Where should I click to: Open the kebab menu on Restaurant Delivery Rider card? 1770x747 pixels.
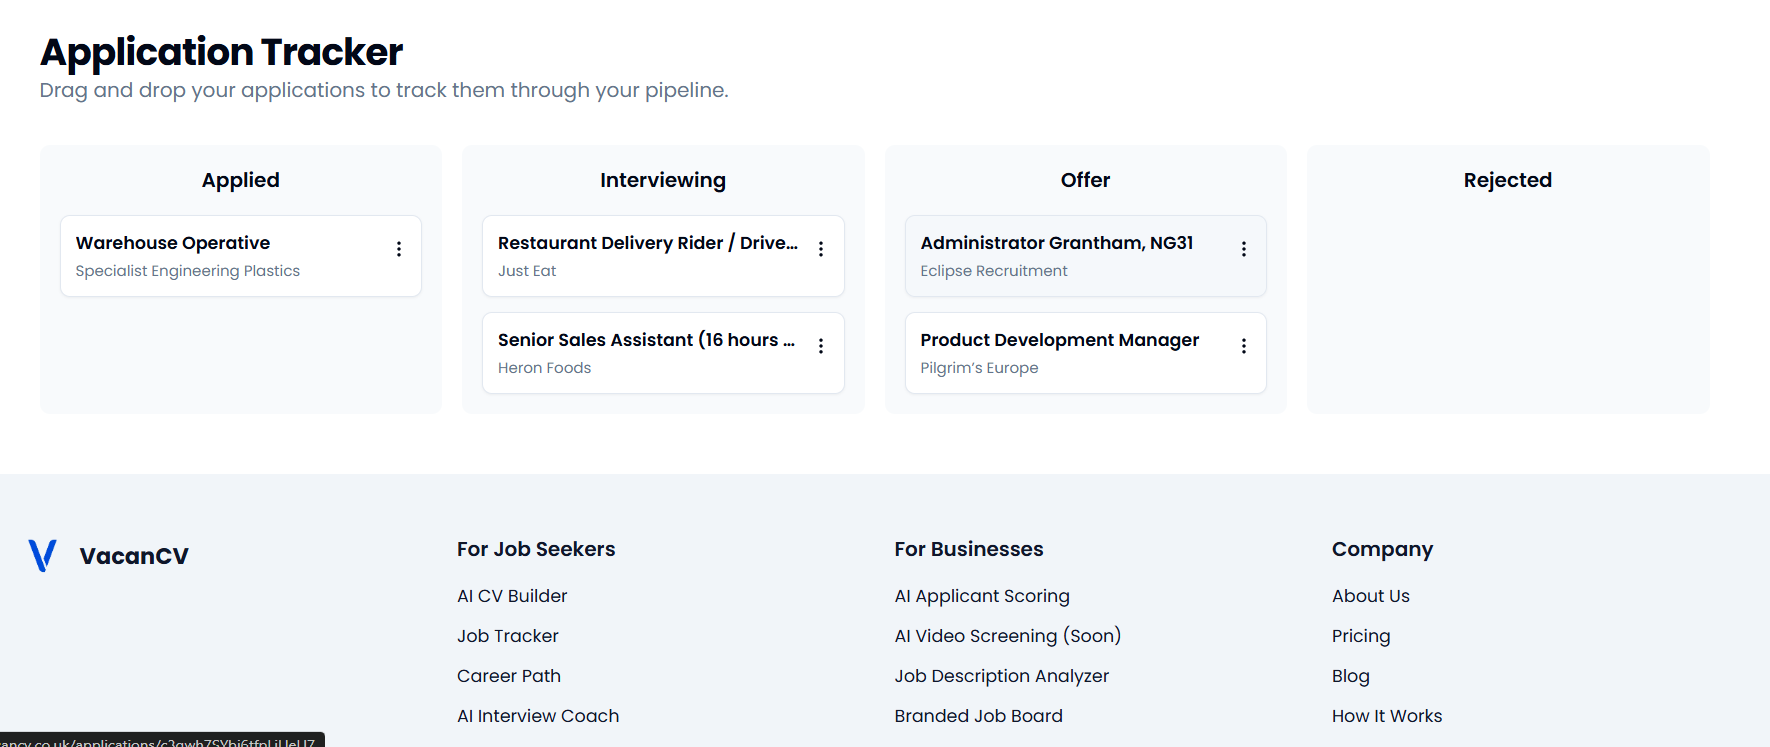[821, 248]
